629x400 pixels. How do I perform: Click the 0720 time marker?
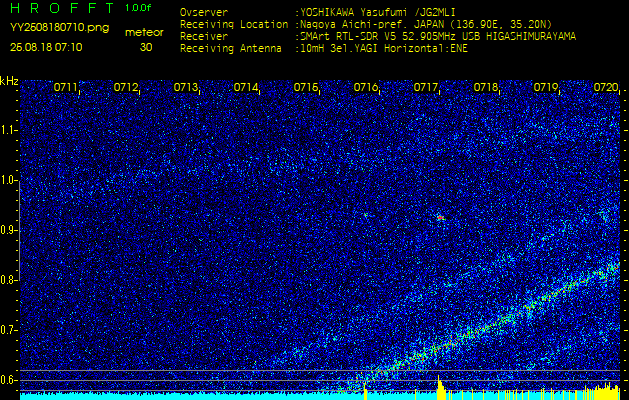(x=605, y=87)
